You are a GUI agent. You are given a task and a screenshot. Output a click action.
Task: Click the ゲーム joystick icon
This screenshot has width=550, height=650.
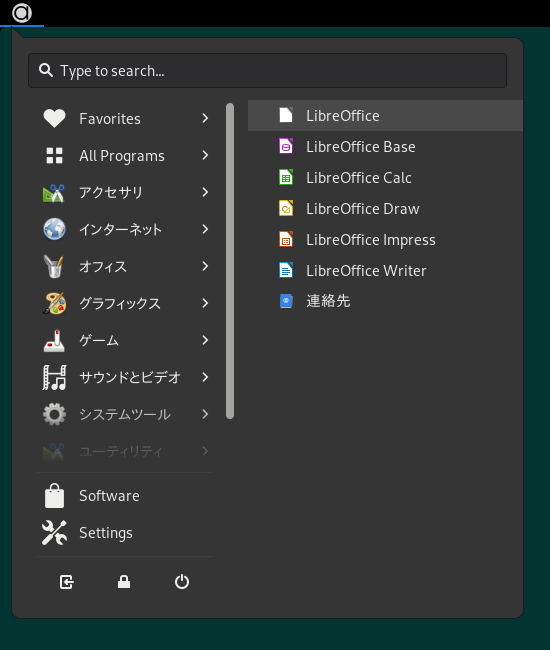(x=54, y=340)
